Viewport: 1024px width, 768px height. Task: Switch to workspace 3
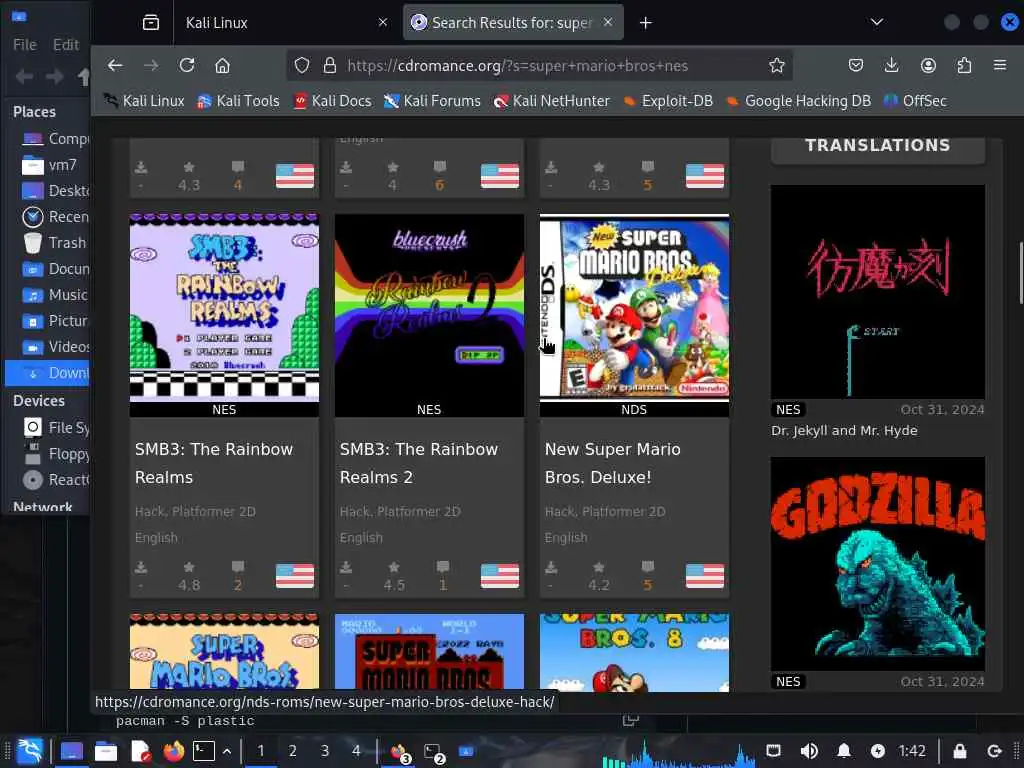[325, 751]
